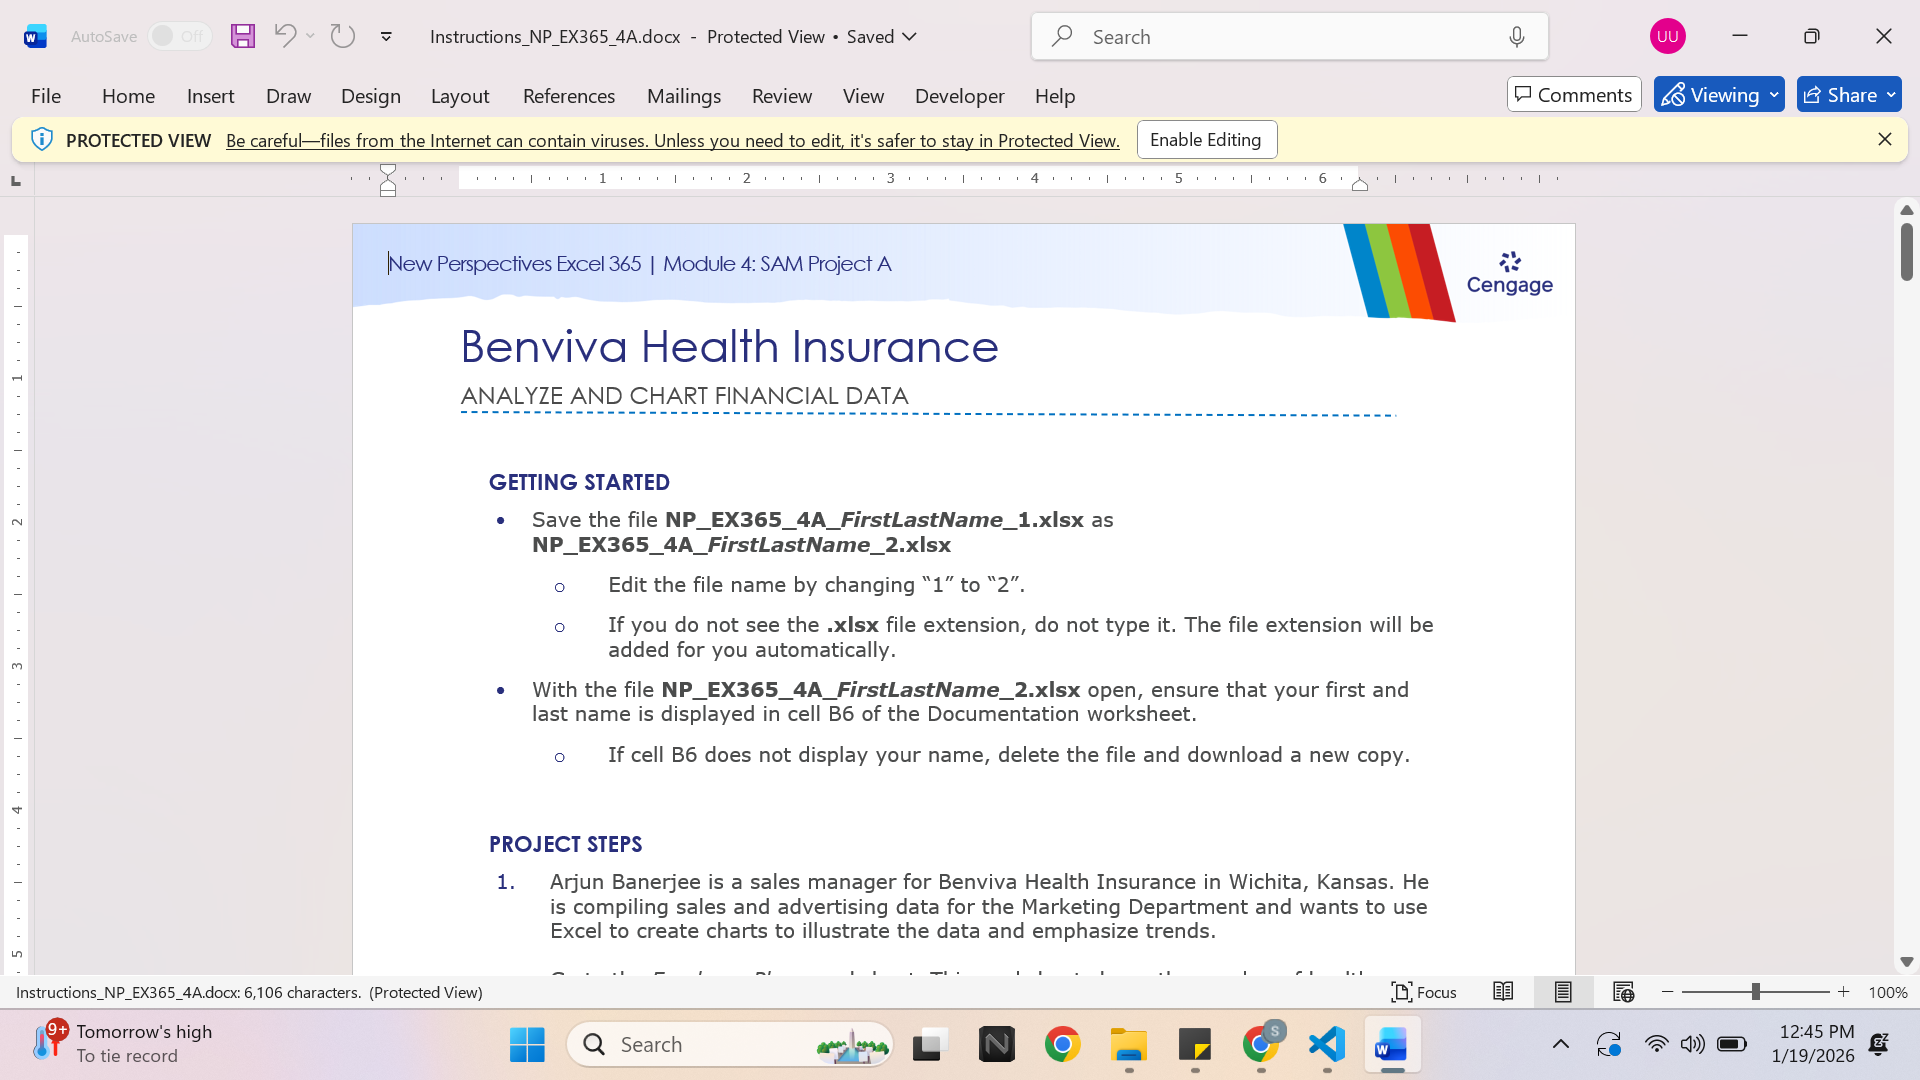Open the volume speaker tray icon

click(x=1693, y=1045)
